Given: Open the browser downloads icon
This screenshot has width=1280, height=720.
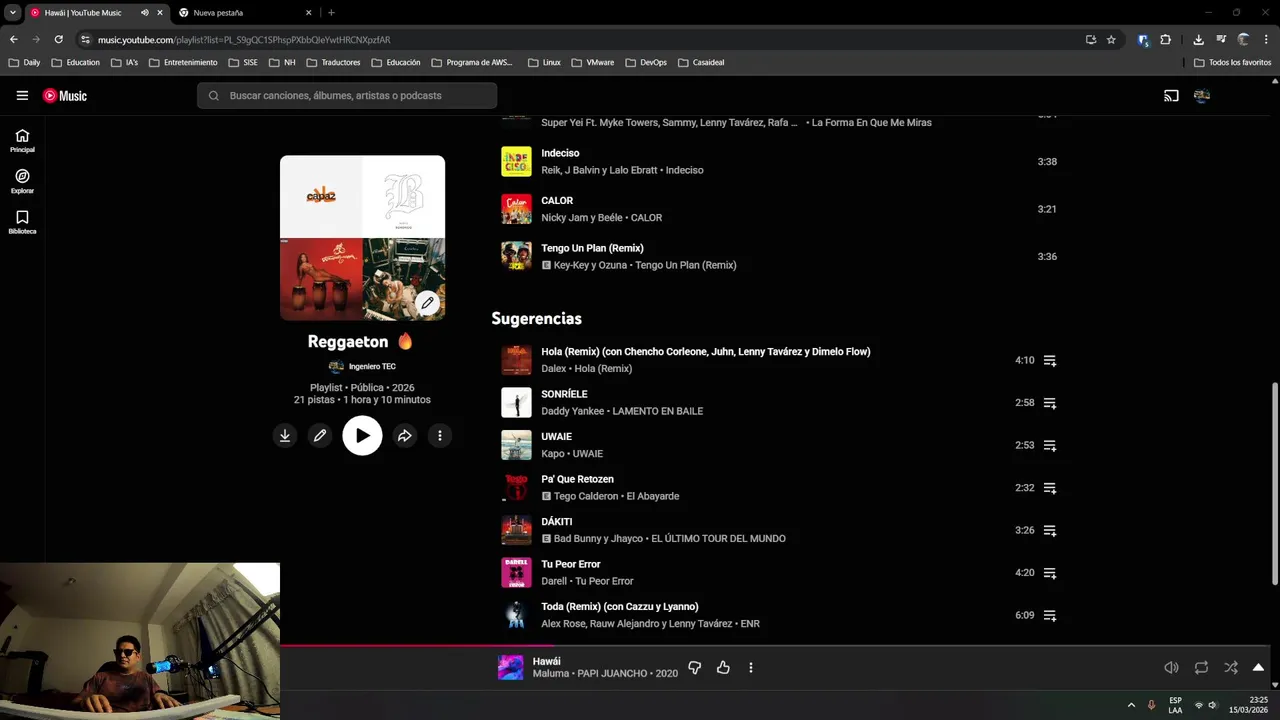Looking at the screenshot, I should pos(1198,39).
